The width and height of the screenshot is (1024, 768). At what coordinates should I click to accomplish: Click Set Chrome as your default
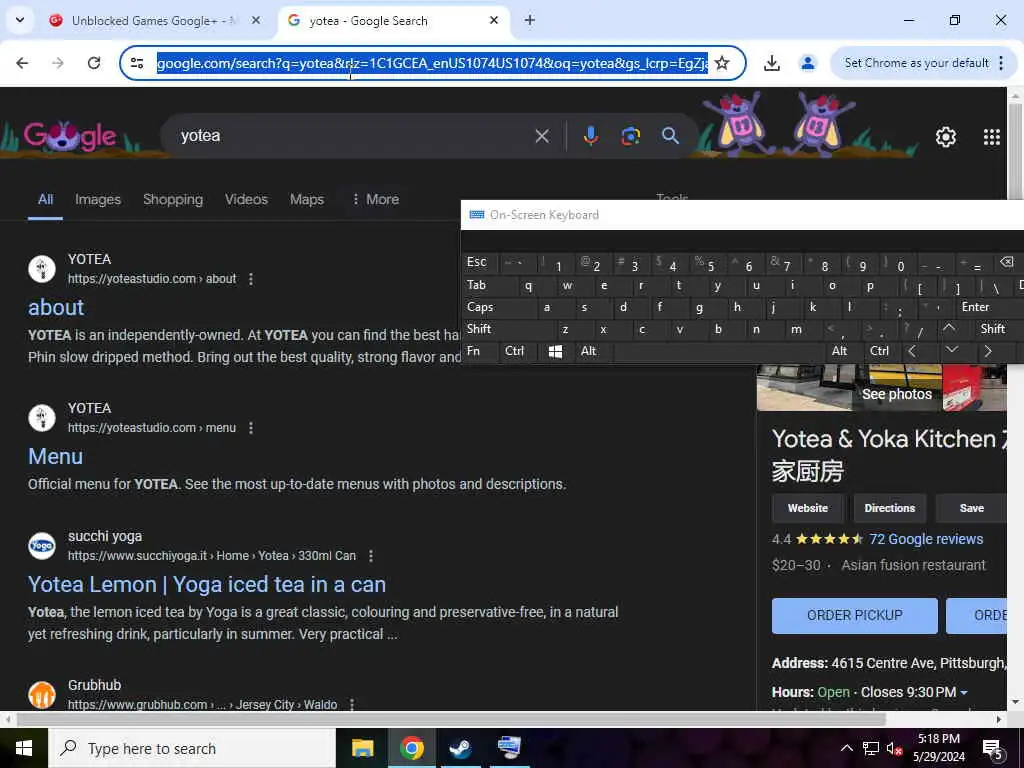click(x=916, y=63)
